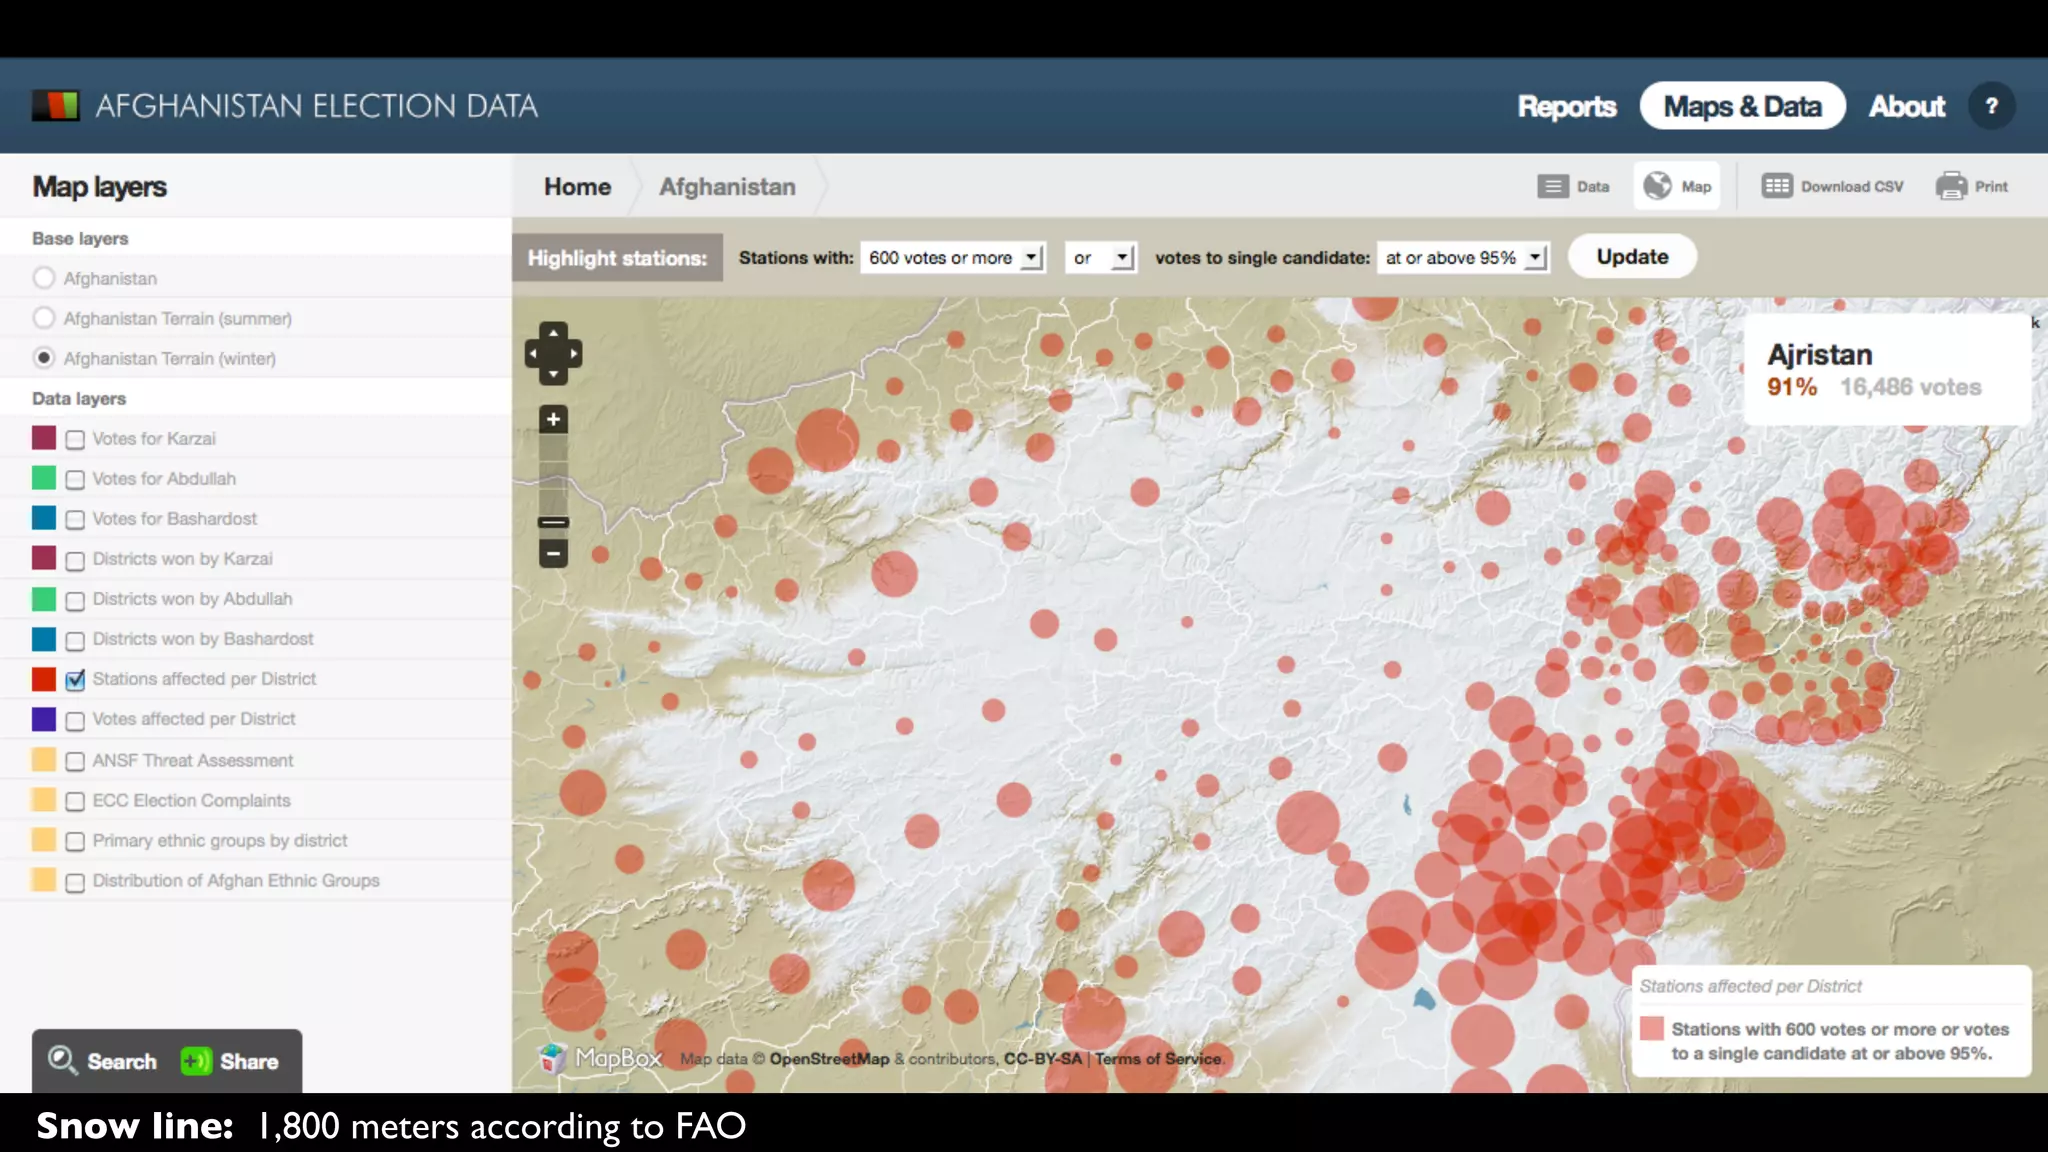2048x1152 pixels.
Task: Click the Download CSV table icon
Action: pos(1777,186)
